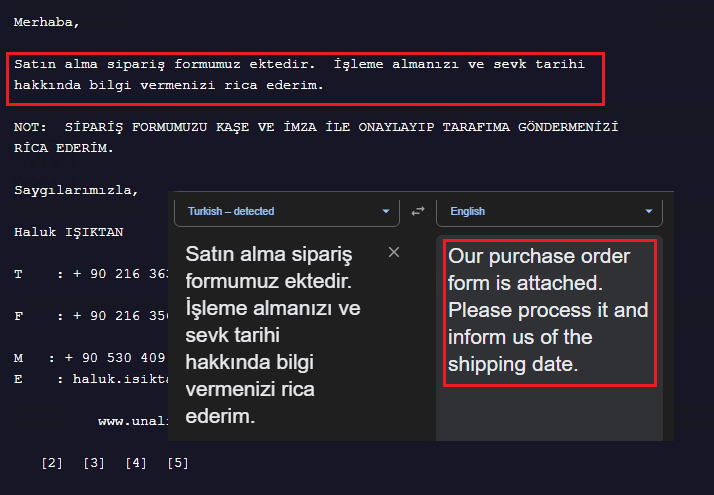Click the swap languages arrows icon
The width and height of the screenshot is (714, 495).
[x=418, y=211]
